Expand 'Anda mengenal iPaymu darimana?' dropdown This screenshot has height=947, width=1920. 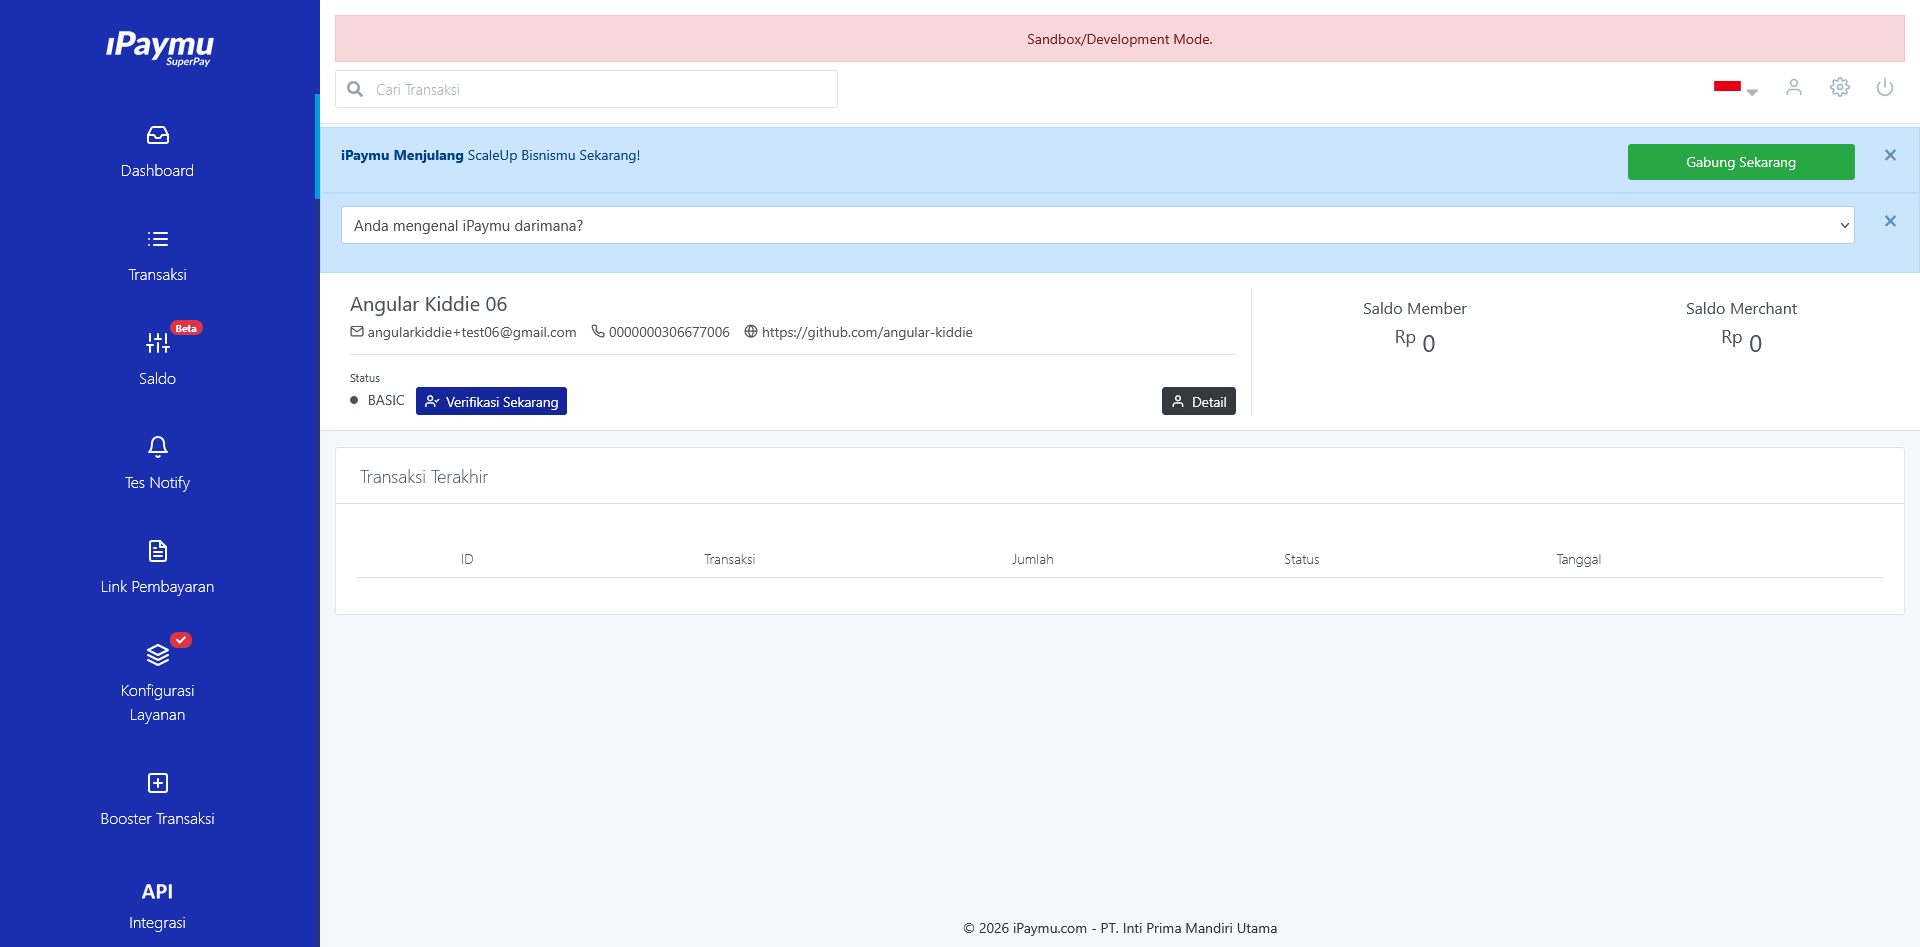1098,225
